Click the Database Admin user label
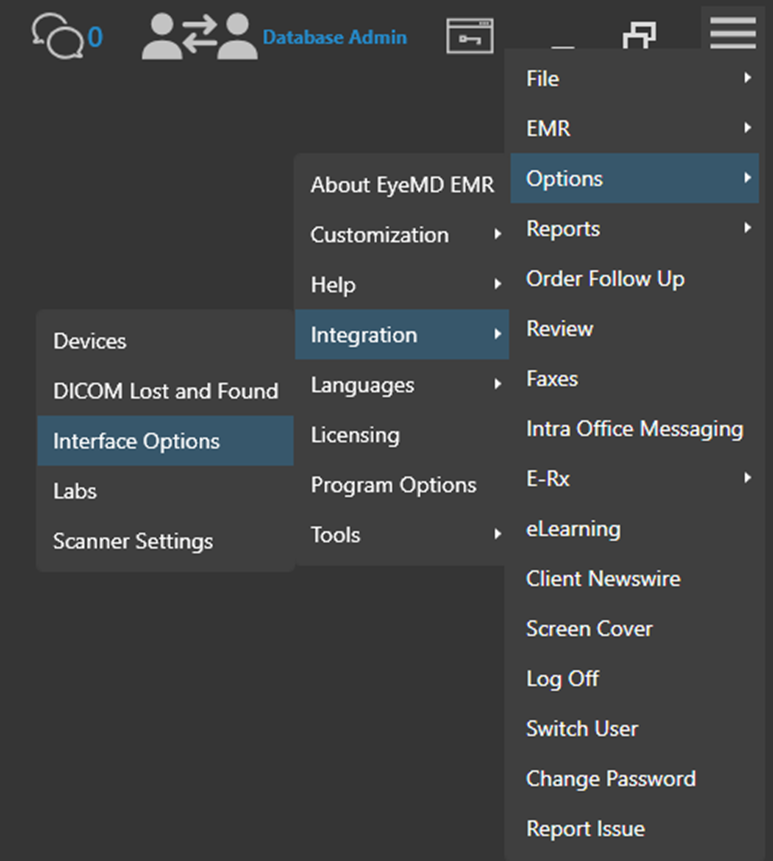This screenshot has height=861, width=773. pos(334,37)
